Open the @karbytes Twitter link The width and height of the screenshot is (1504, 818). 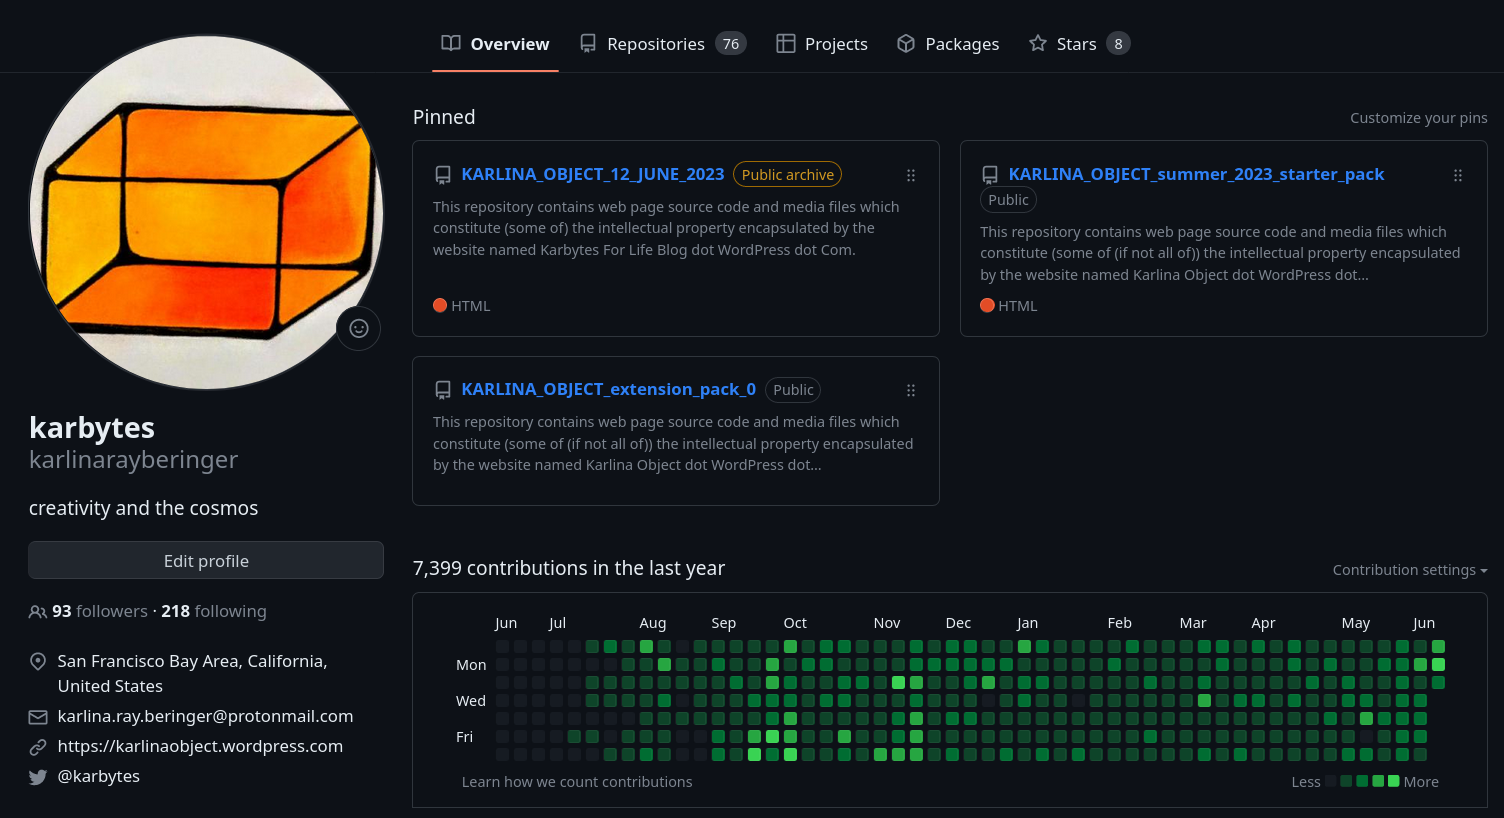99,776
